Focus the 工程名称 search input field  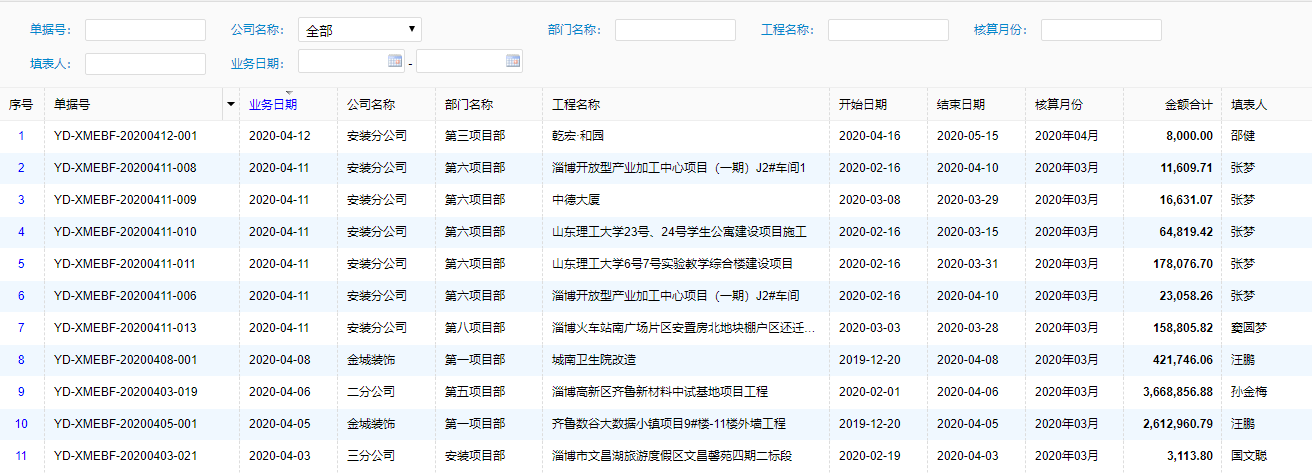point(888,30)
